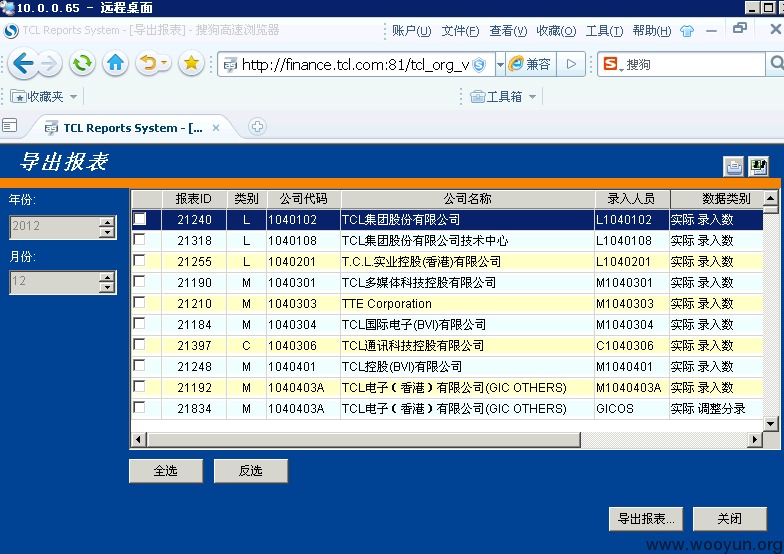Click the 反选 invert selection button
Screen dimensions: 784x554
pyautogui.click(x=251, y=470)
